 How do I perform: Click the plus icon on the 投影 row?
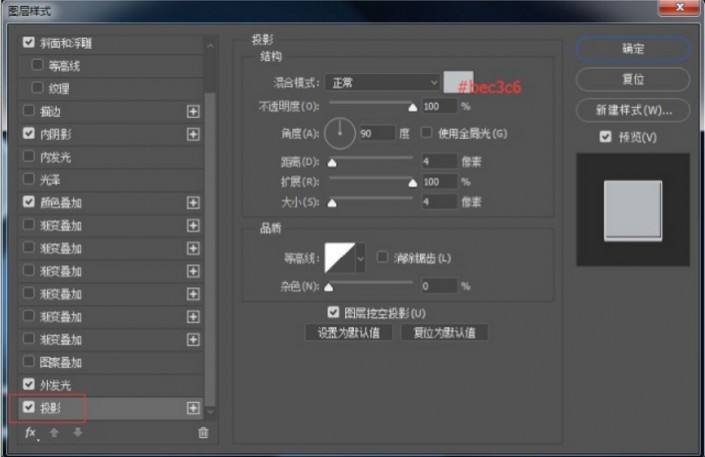(193, 408)
